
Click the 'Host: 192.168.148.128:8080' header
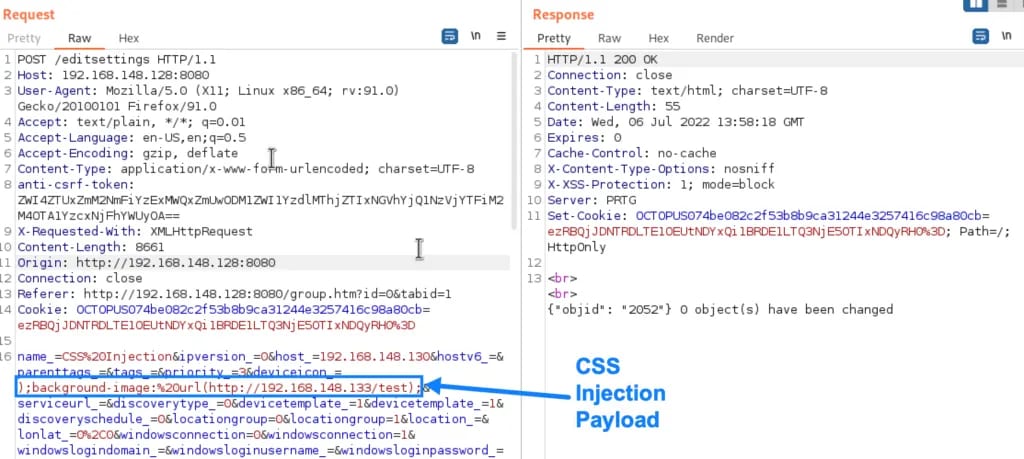point(113,75)
